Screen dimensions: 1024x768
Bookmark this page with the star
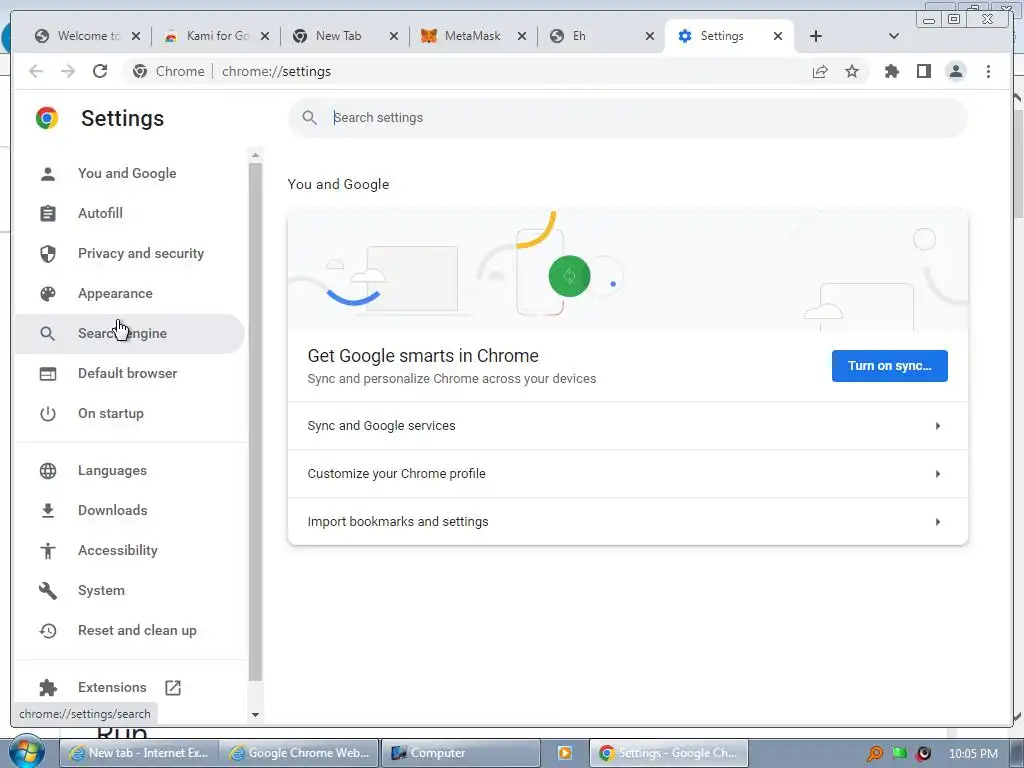click(852, 71)
